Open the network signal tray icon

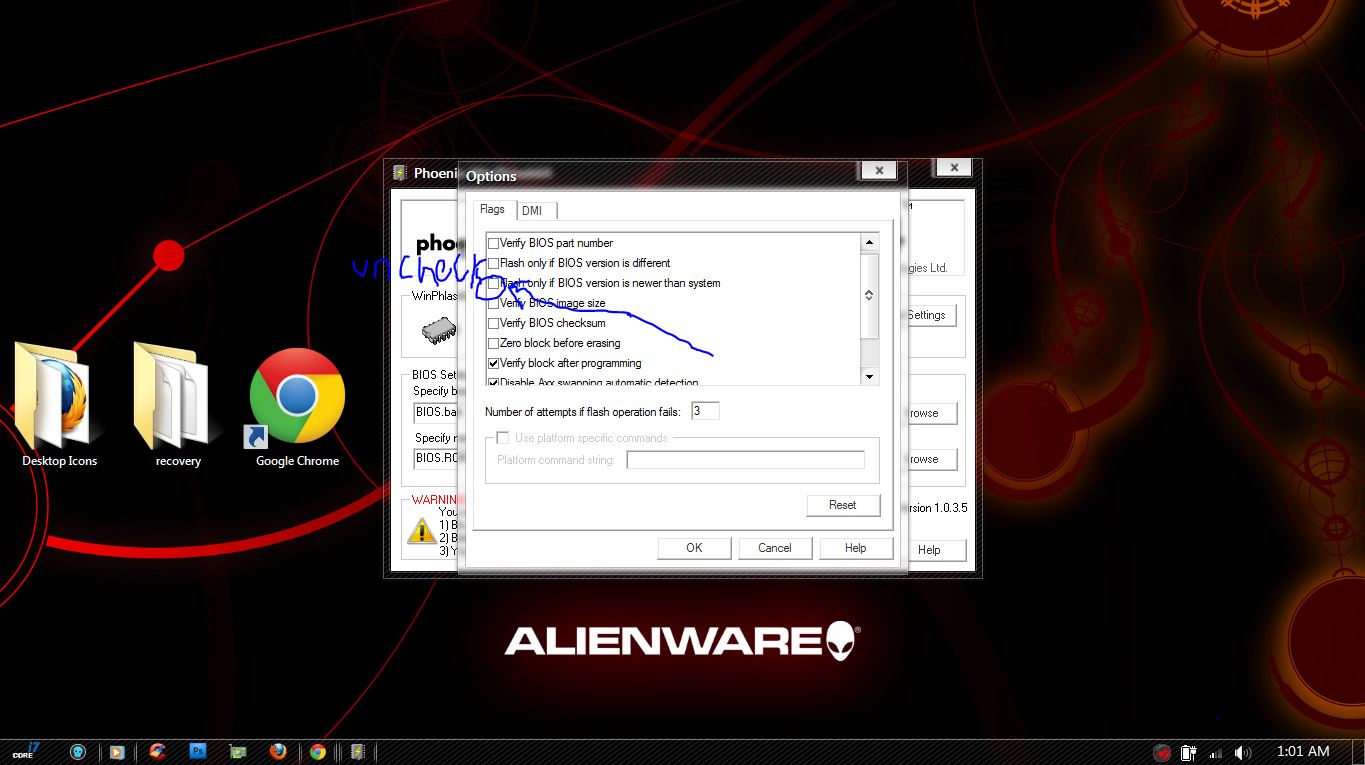(x=1216, y=752)
